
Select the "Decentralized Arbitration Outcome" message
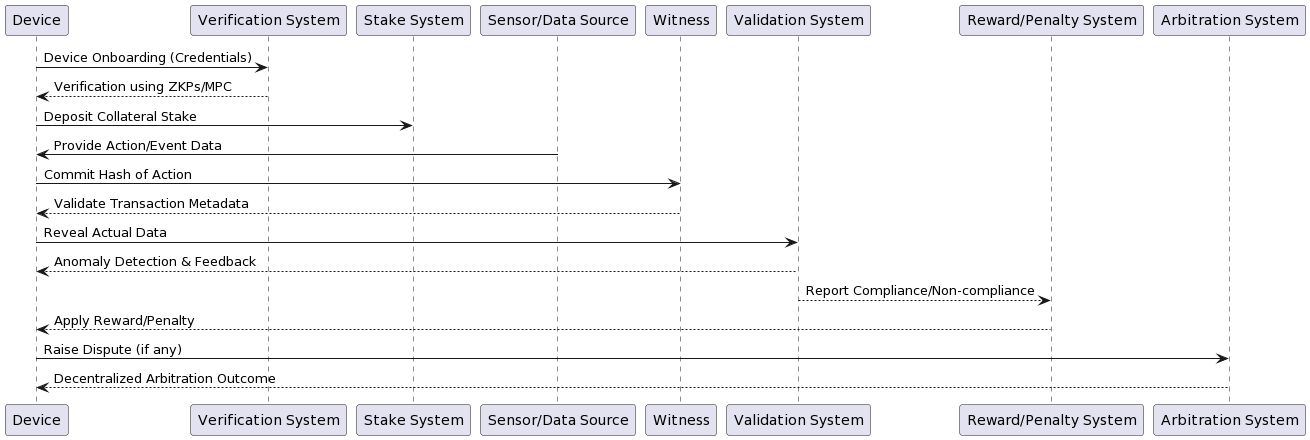(x=165, y=378)
